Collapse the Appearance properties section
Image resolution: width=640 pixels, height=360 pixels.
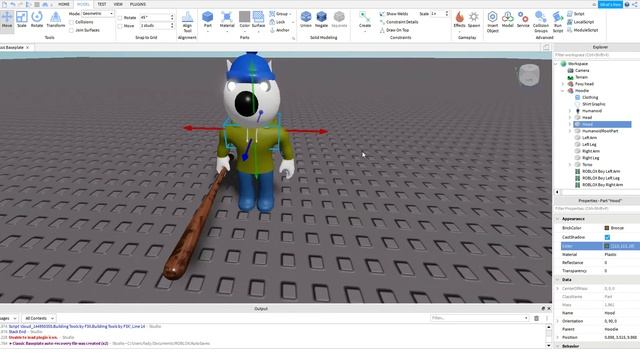pyautogui.click(x=558, y=219)
